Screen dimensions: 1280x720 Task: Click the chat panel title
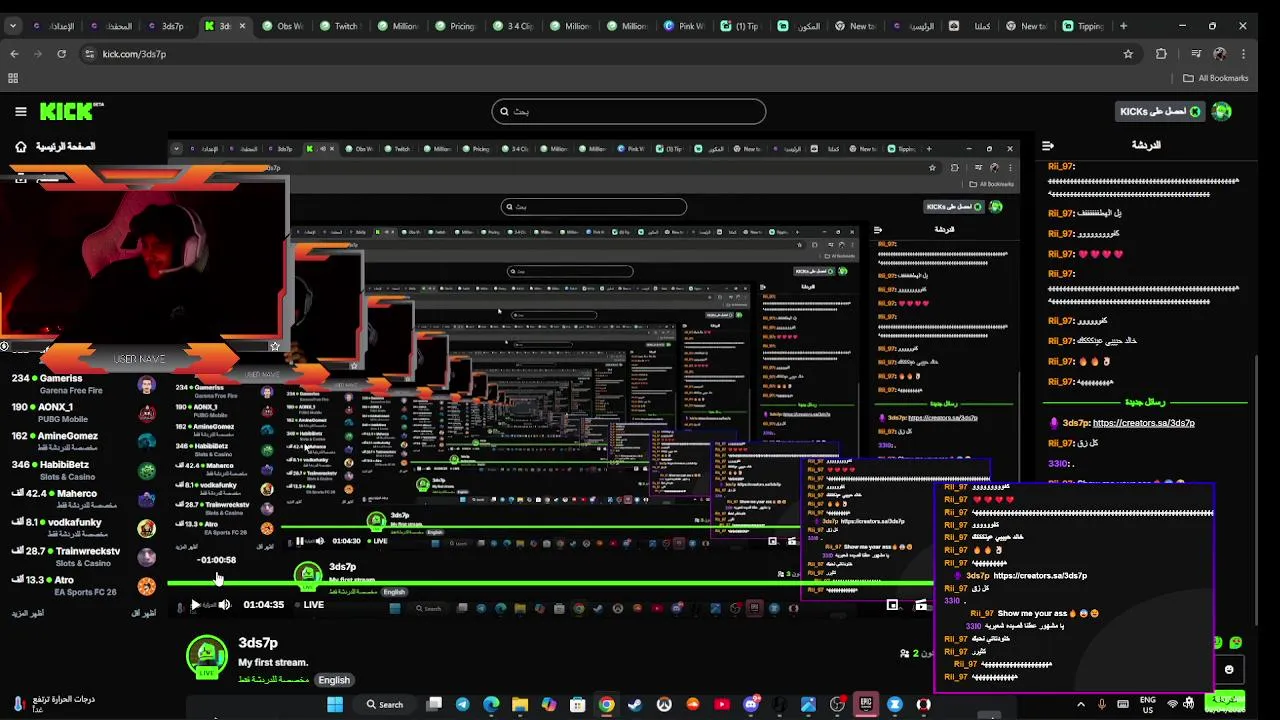click(1146, 145)
